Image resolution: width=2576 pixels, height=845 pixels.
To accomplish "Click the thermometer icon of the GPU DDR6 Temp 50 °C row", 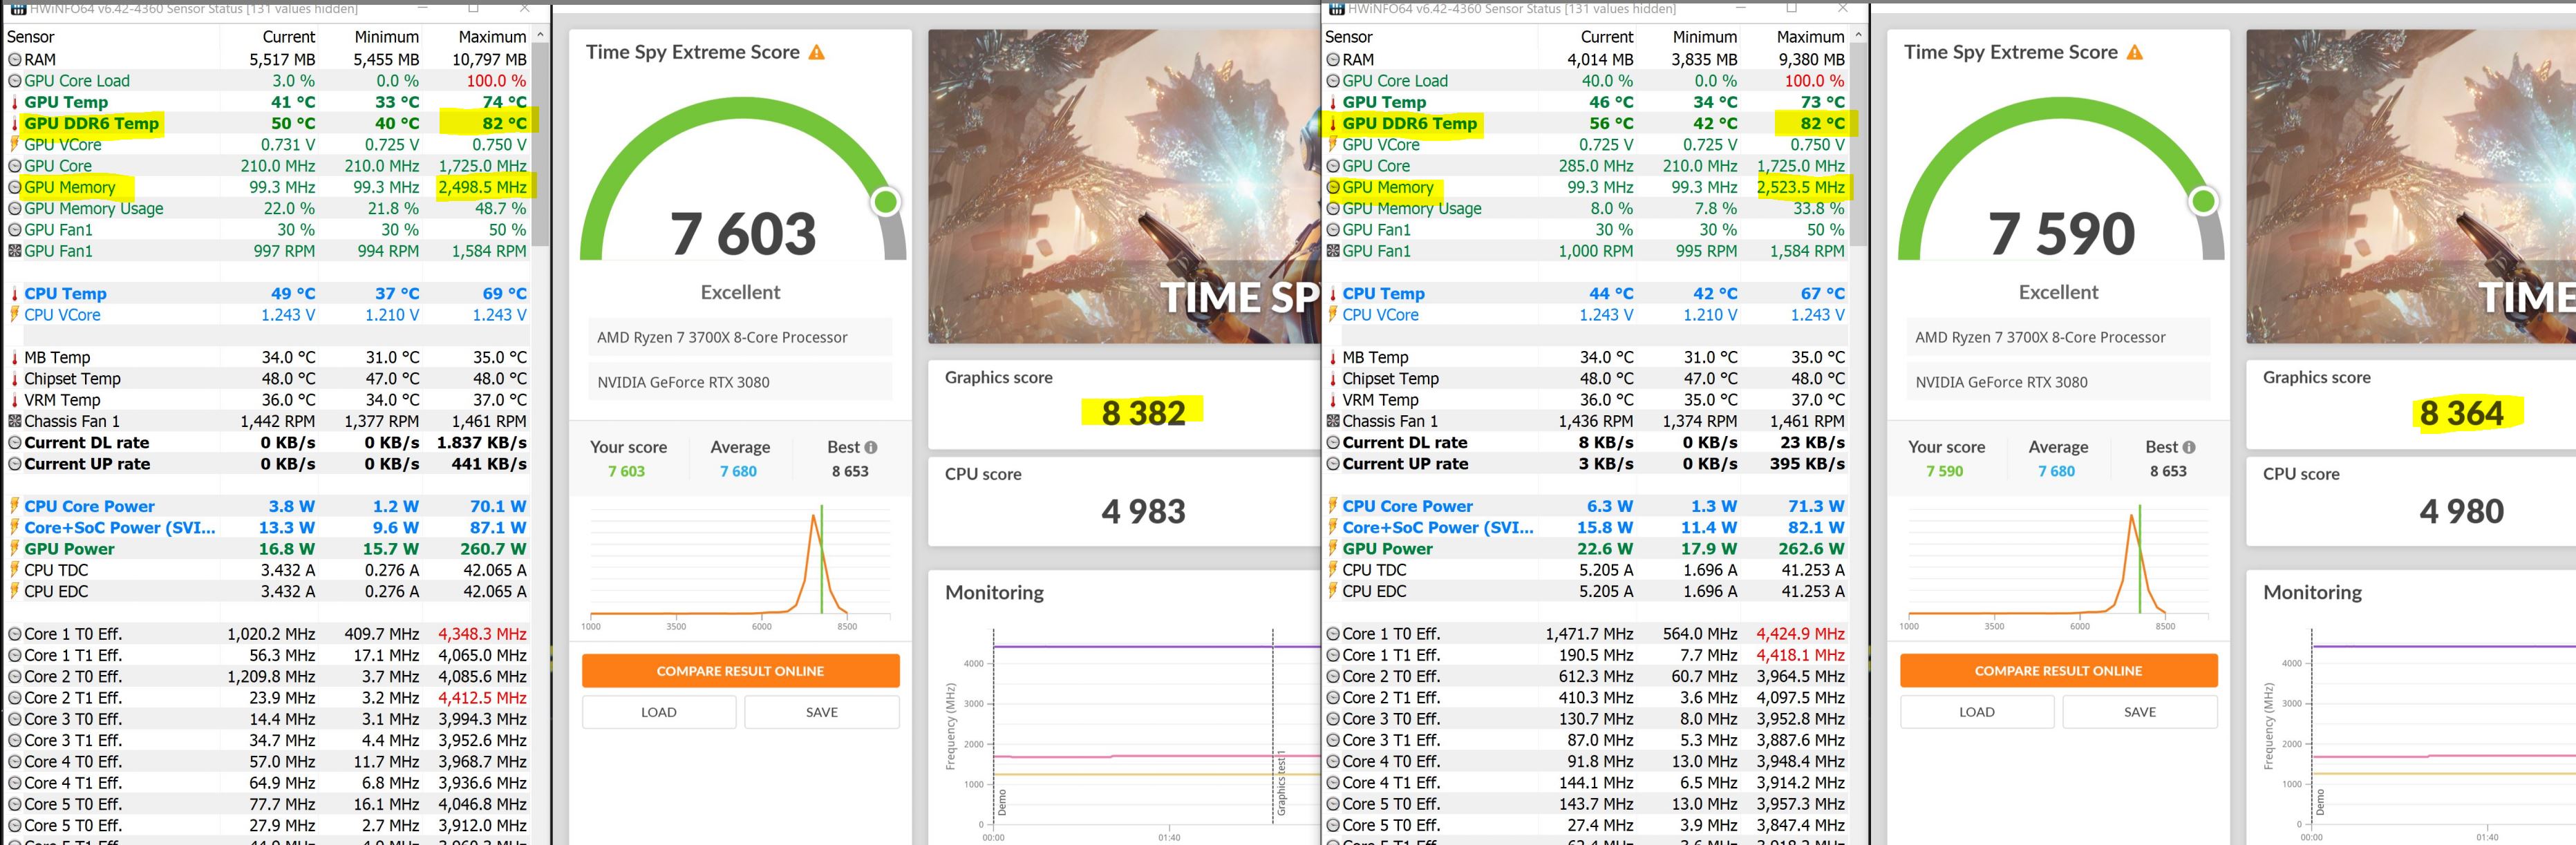I will click(x=15, y=124).
